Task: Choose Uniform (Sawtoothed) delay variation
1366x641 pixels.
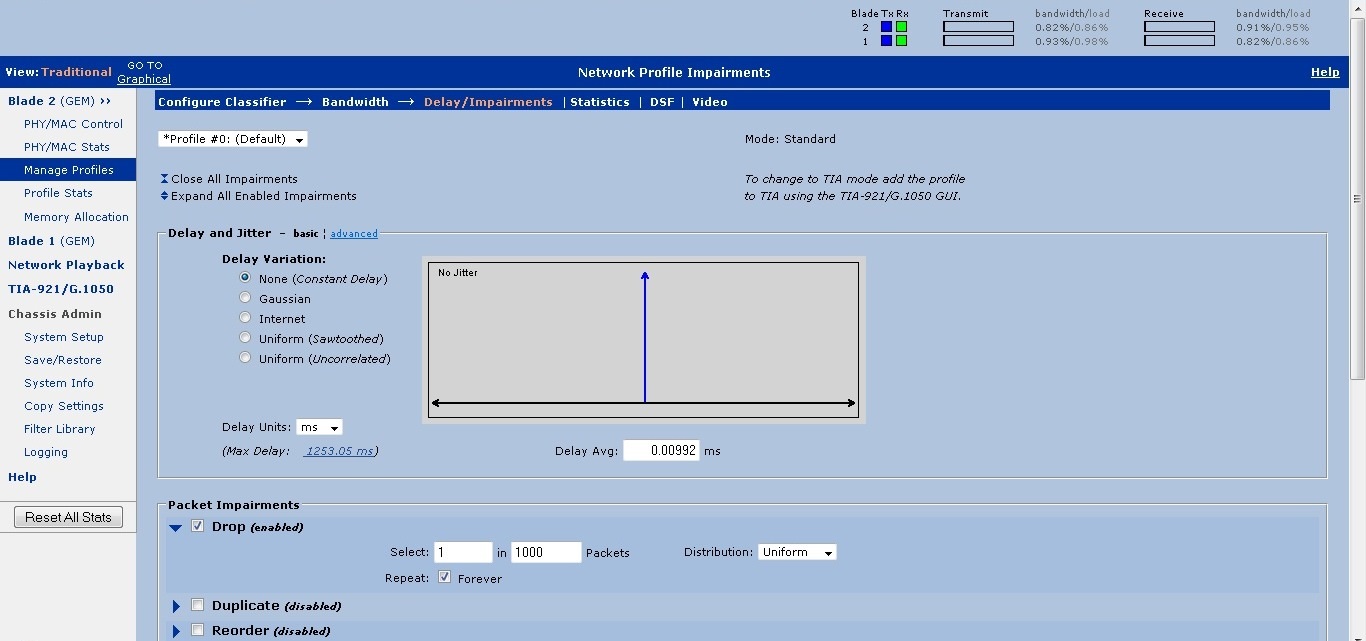Action: click(245, 338)
